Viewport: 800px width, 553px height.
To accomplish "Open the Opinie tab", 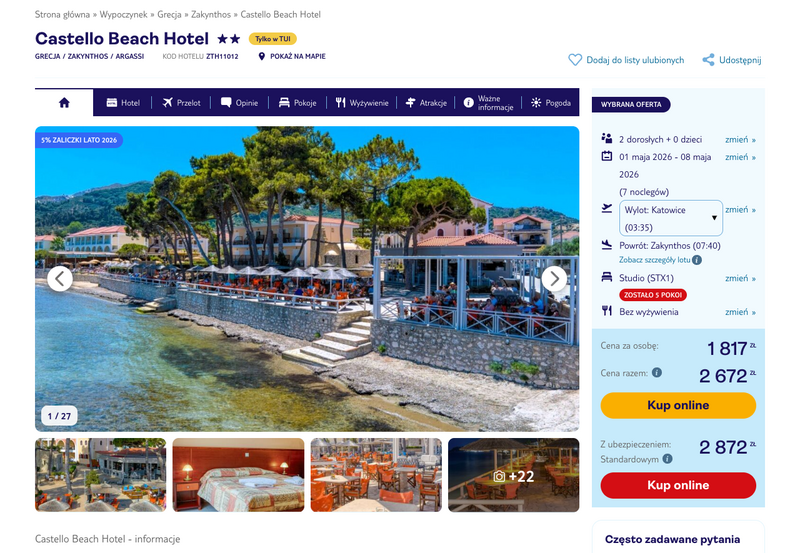I will [239, 103].
